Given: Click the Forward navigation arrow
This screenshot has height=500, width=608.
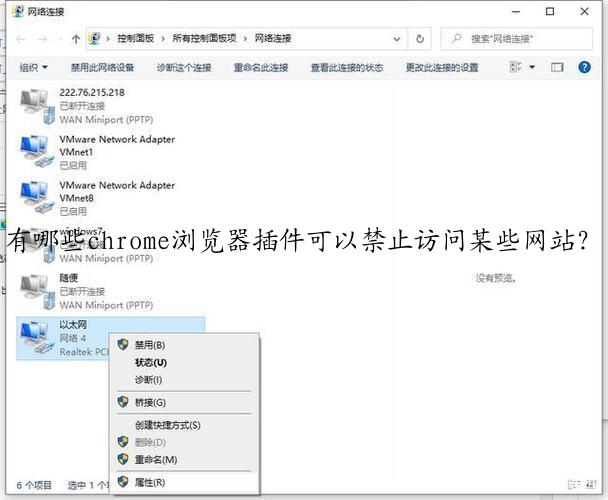Looking at the screenshot, I should point(43,39).
